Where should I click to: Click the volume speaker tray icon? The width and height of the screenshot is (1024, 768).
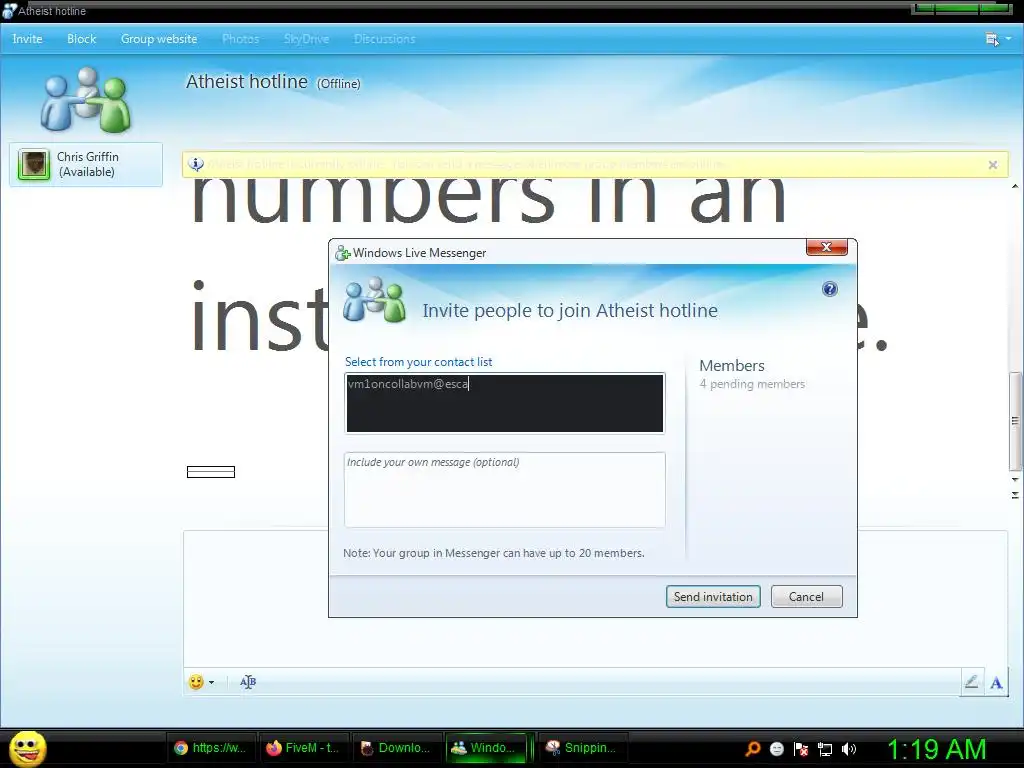[849, 749]
